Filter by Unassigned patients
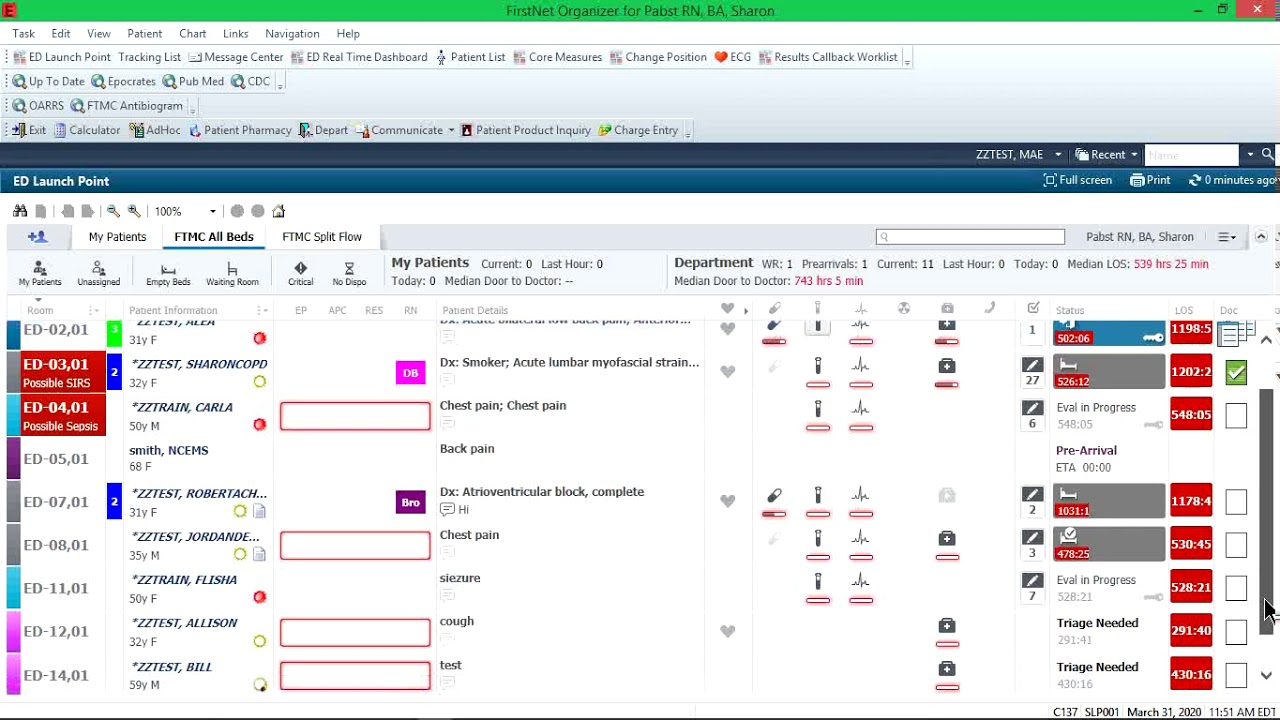Screen dimensions: 1280x720 [98, 273]
